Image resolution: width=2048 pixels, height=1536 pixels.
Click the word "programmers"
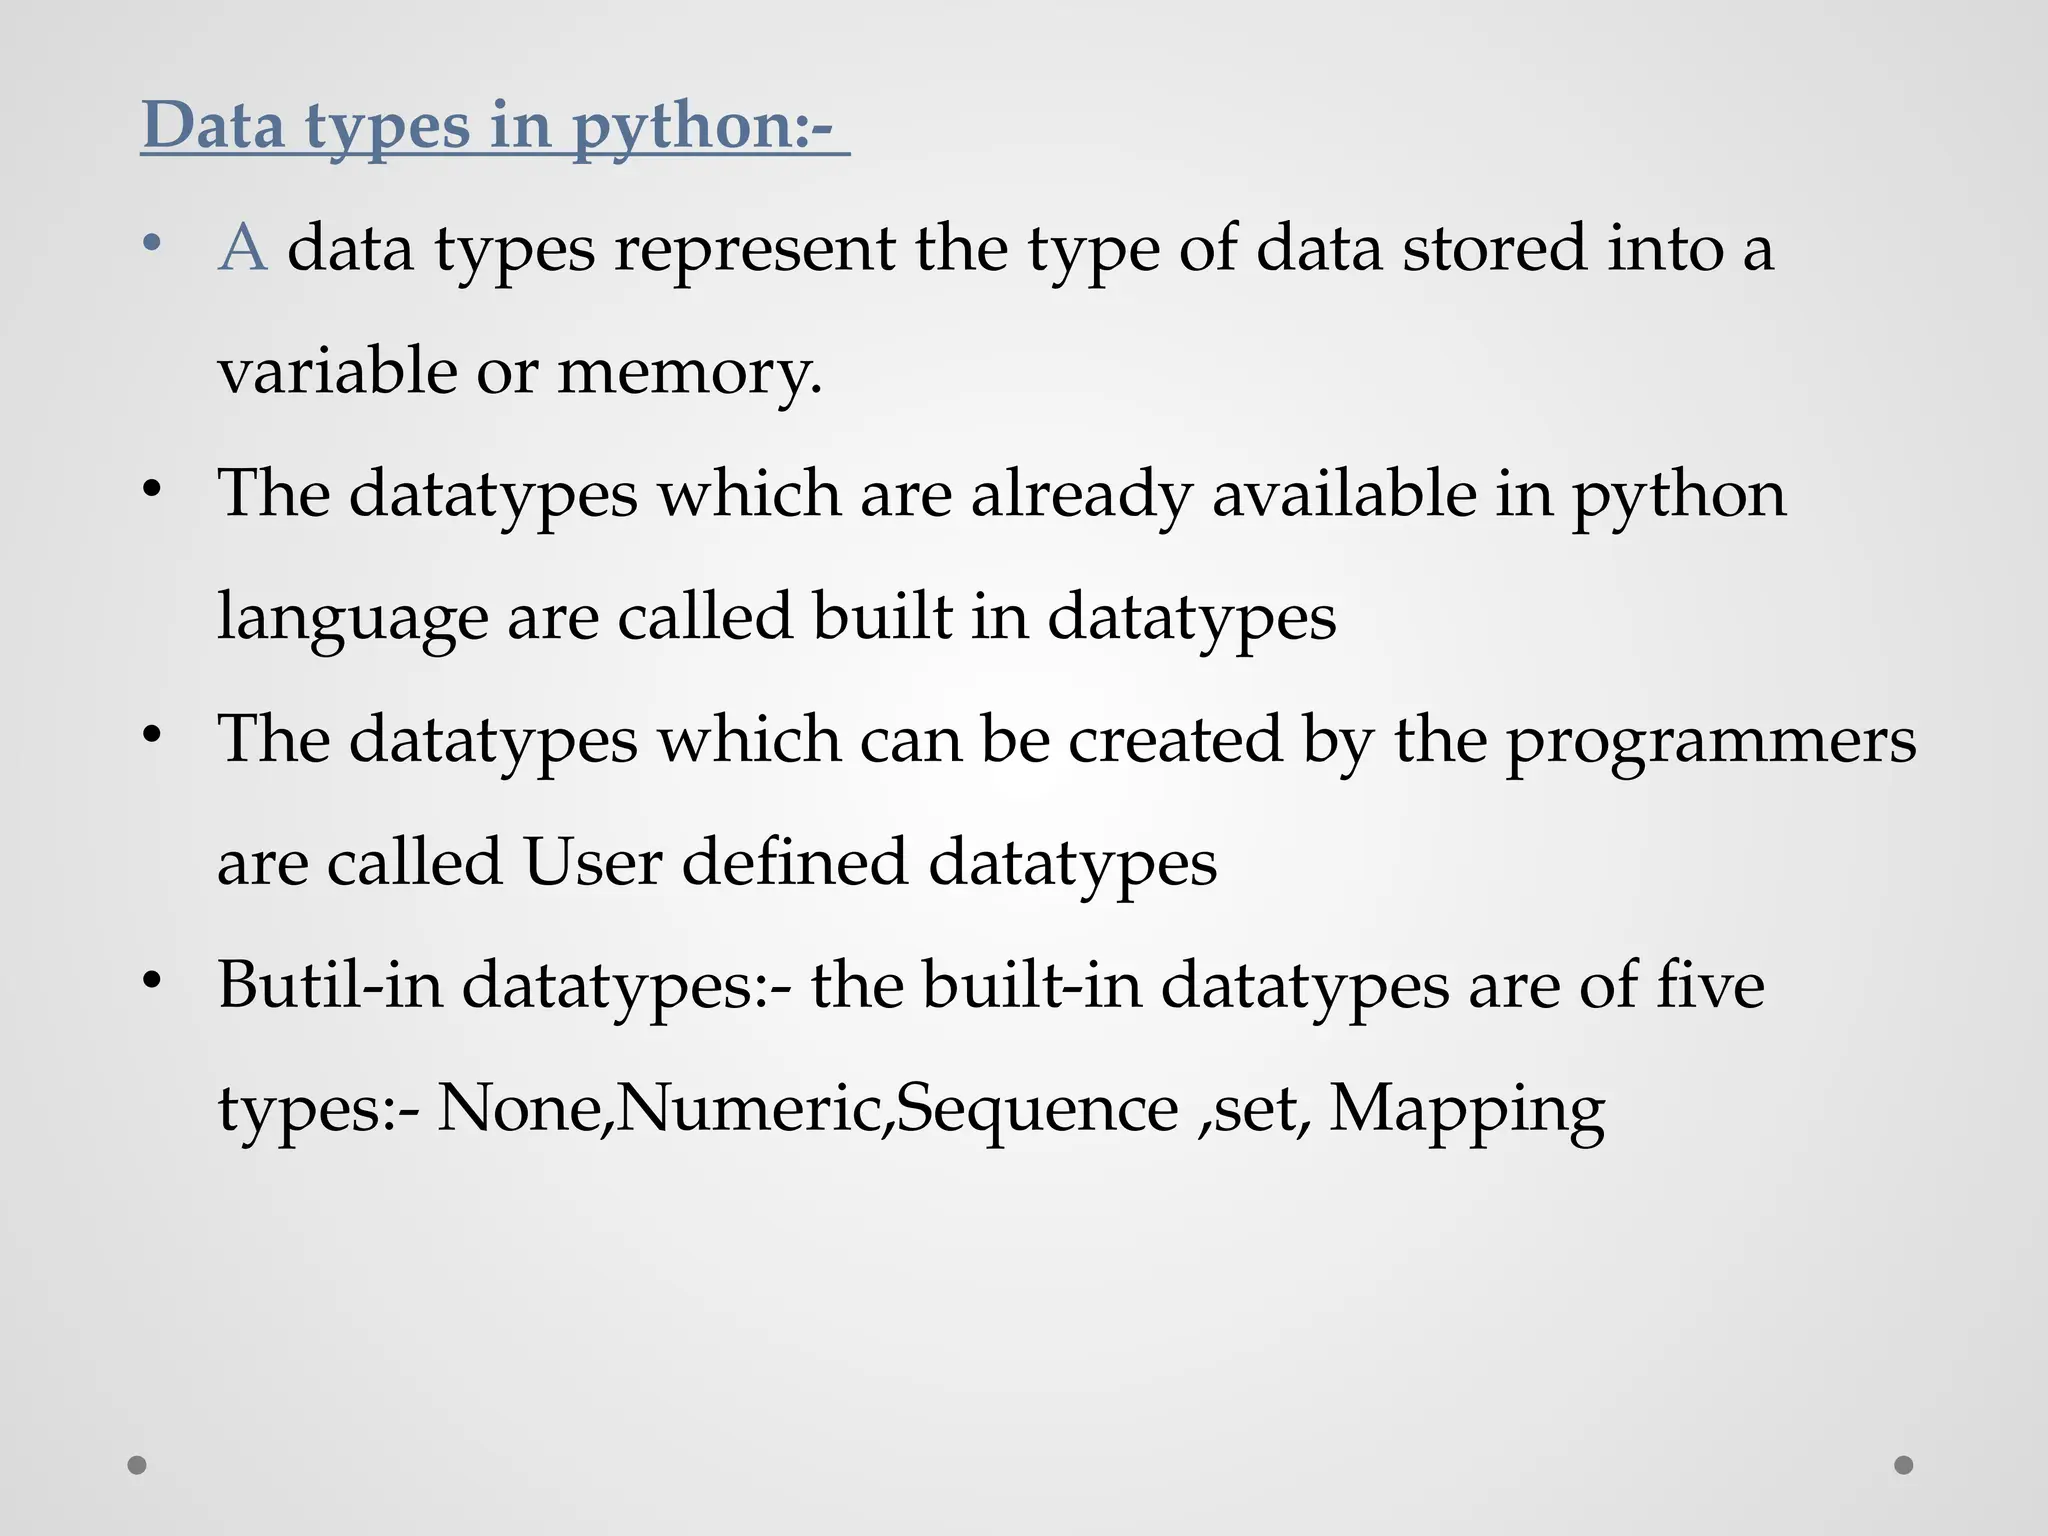1711,742
